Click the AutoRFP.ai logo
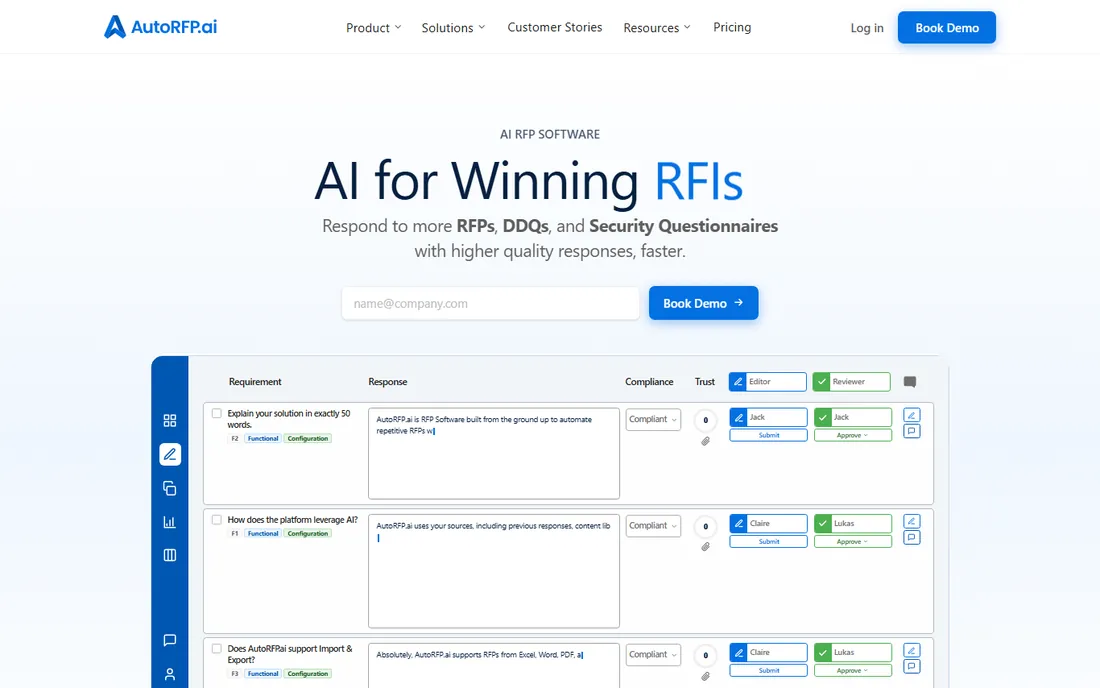 coord(161,27)
